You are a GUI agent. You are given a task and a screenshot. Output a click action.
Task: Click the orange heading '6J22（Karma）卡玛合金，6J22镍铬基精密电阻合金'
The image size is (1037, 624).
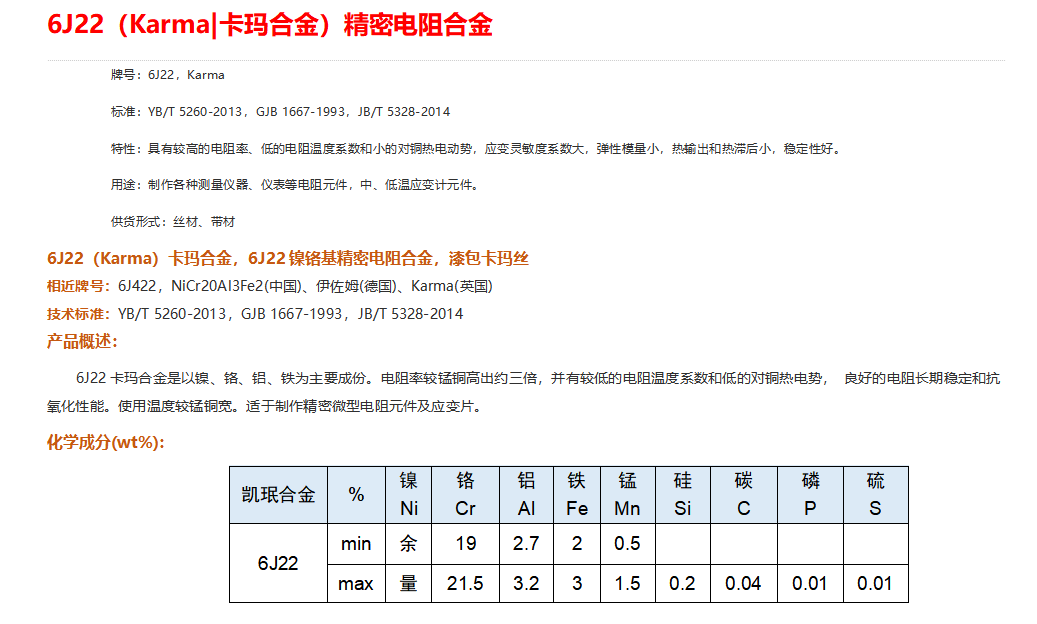coord(288,258)
